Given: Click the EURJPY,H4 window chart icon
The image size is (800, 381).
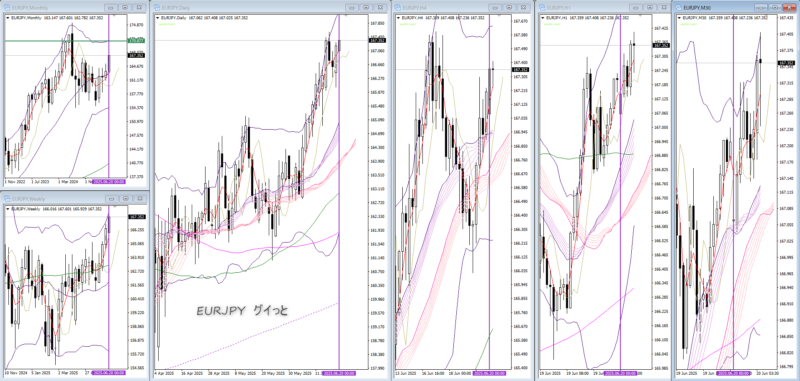Looking at the screenshot, I should [397, 8].
